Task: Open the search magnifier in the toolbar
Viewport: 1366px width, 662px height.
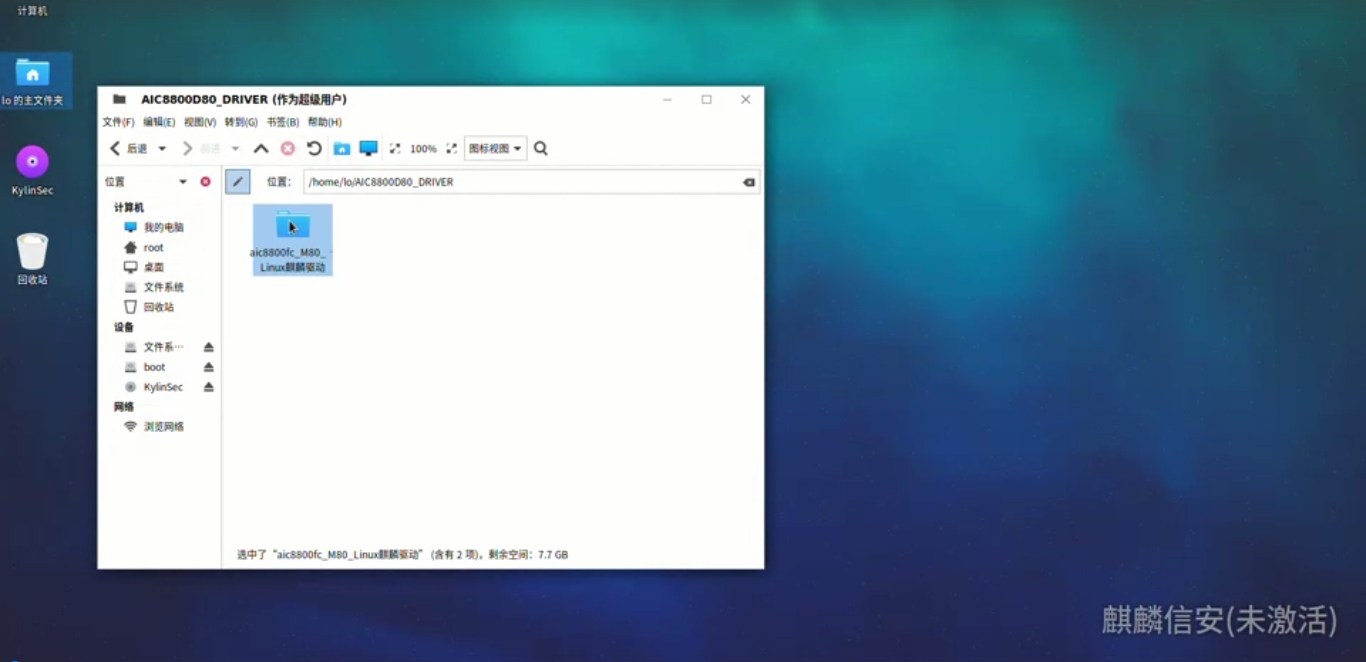Action: pyautogui.click(x=541, y=149)
